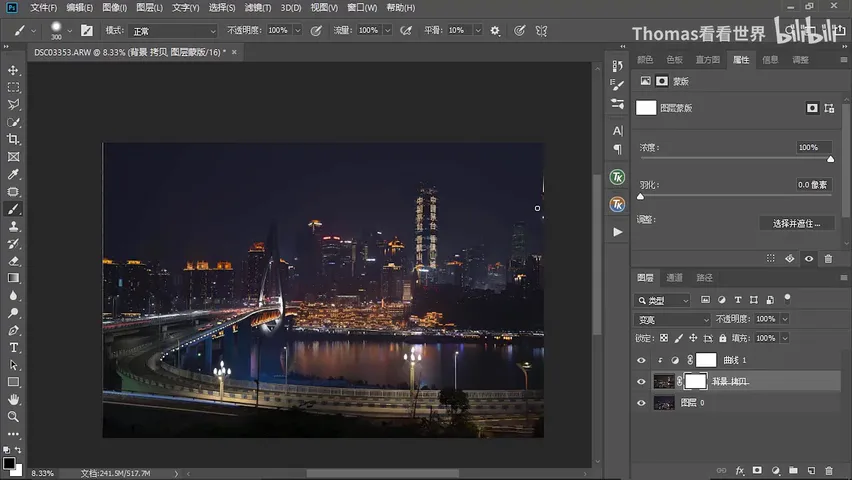Viewport: 852px width, 480px height.
Task: Delete layer with trash icon in Layers panel
Action: pos(829,470)
